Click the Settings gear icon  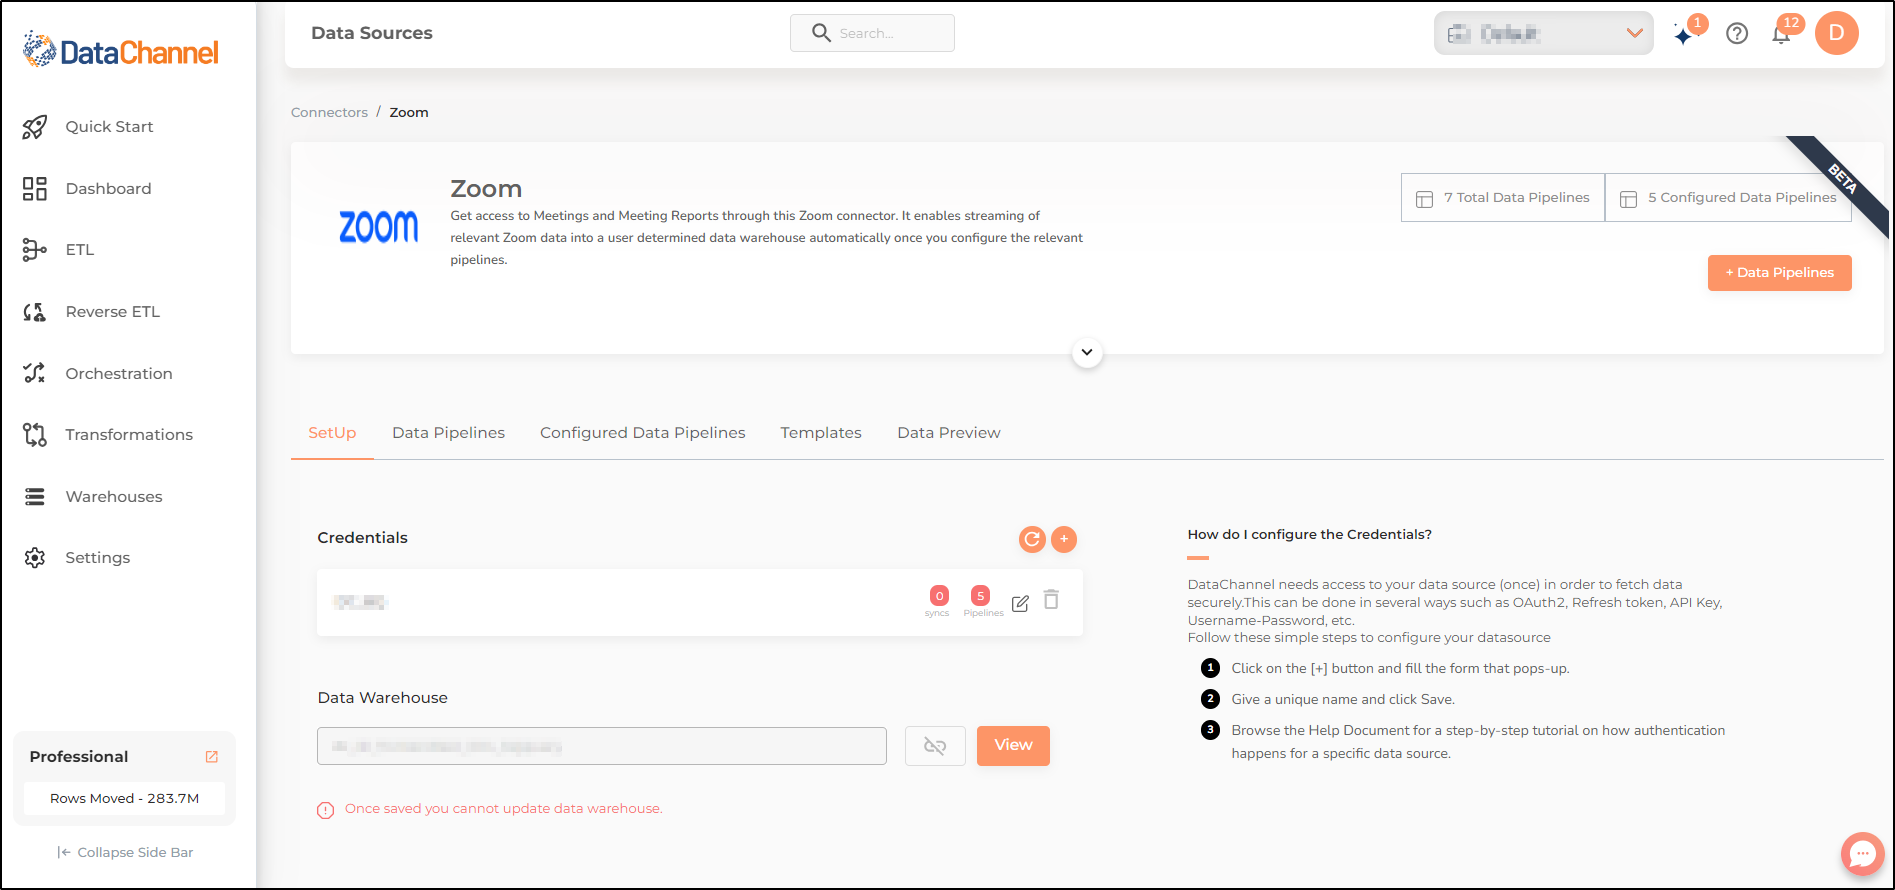35,558
